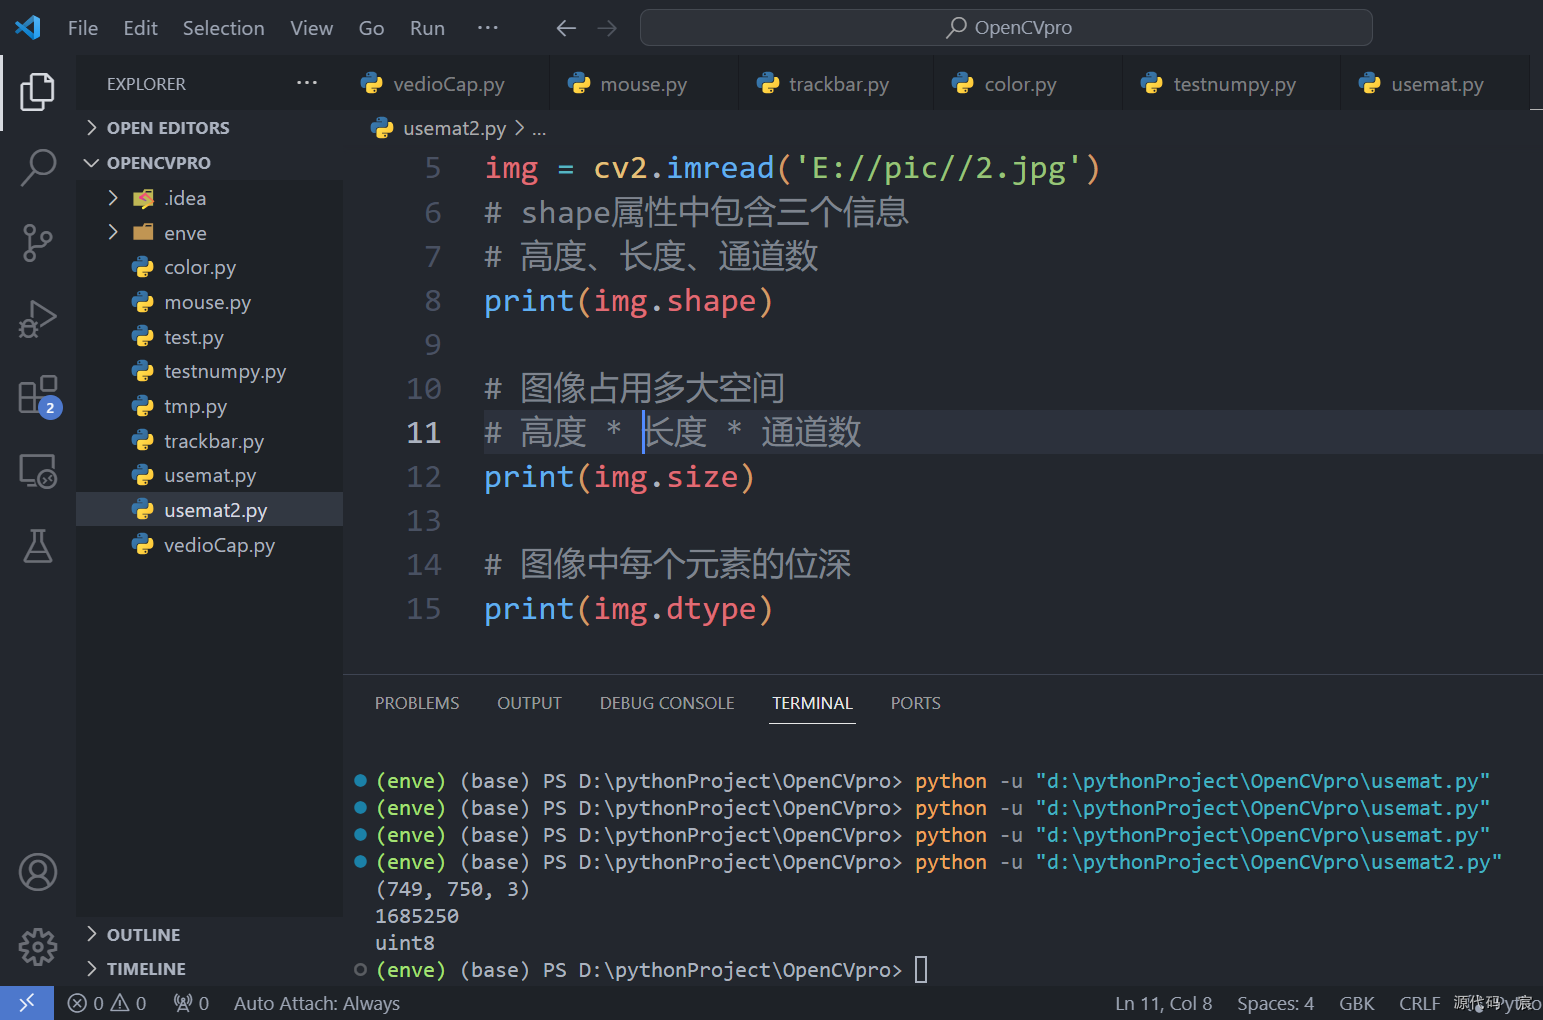Viewport: 1543px width, 1020px height.
Task: Click the print(img.dtype) code line
Action: 629,609
